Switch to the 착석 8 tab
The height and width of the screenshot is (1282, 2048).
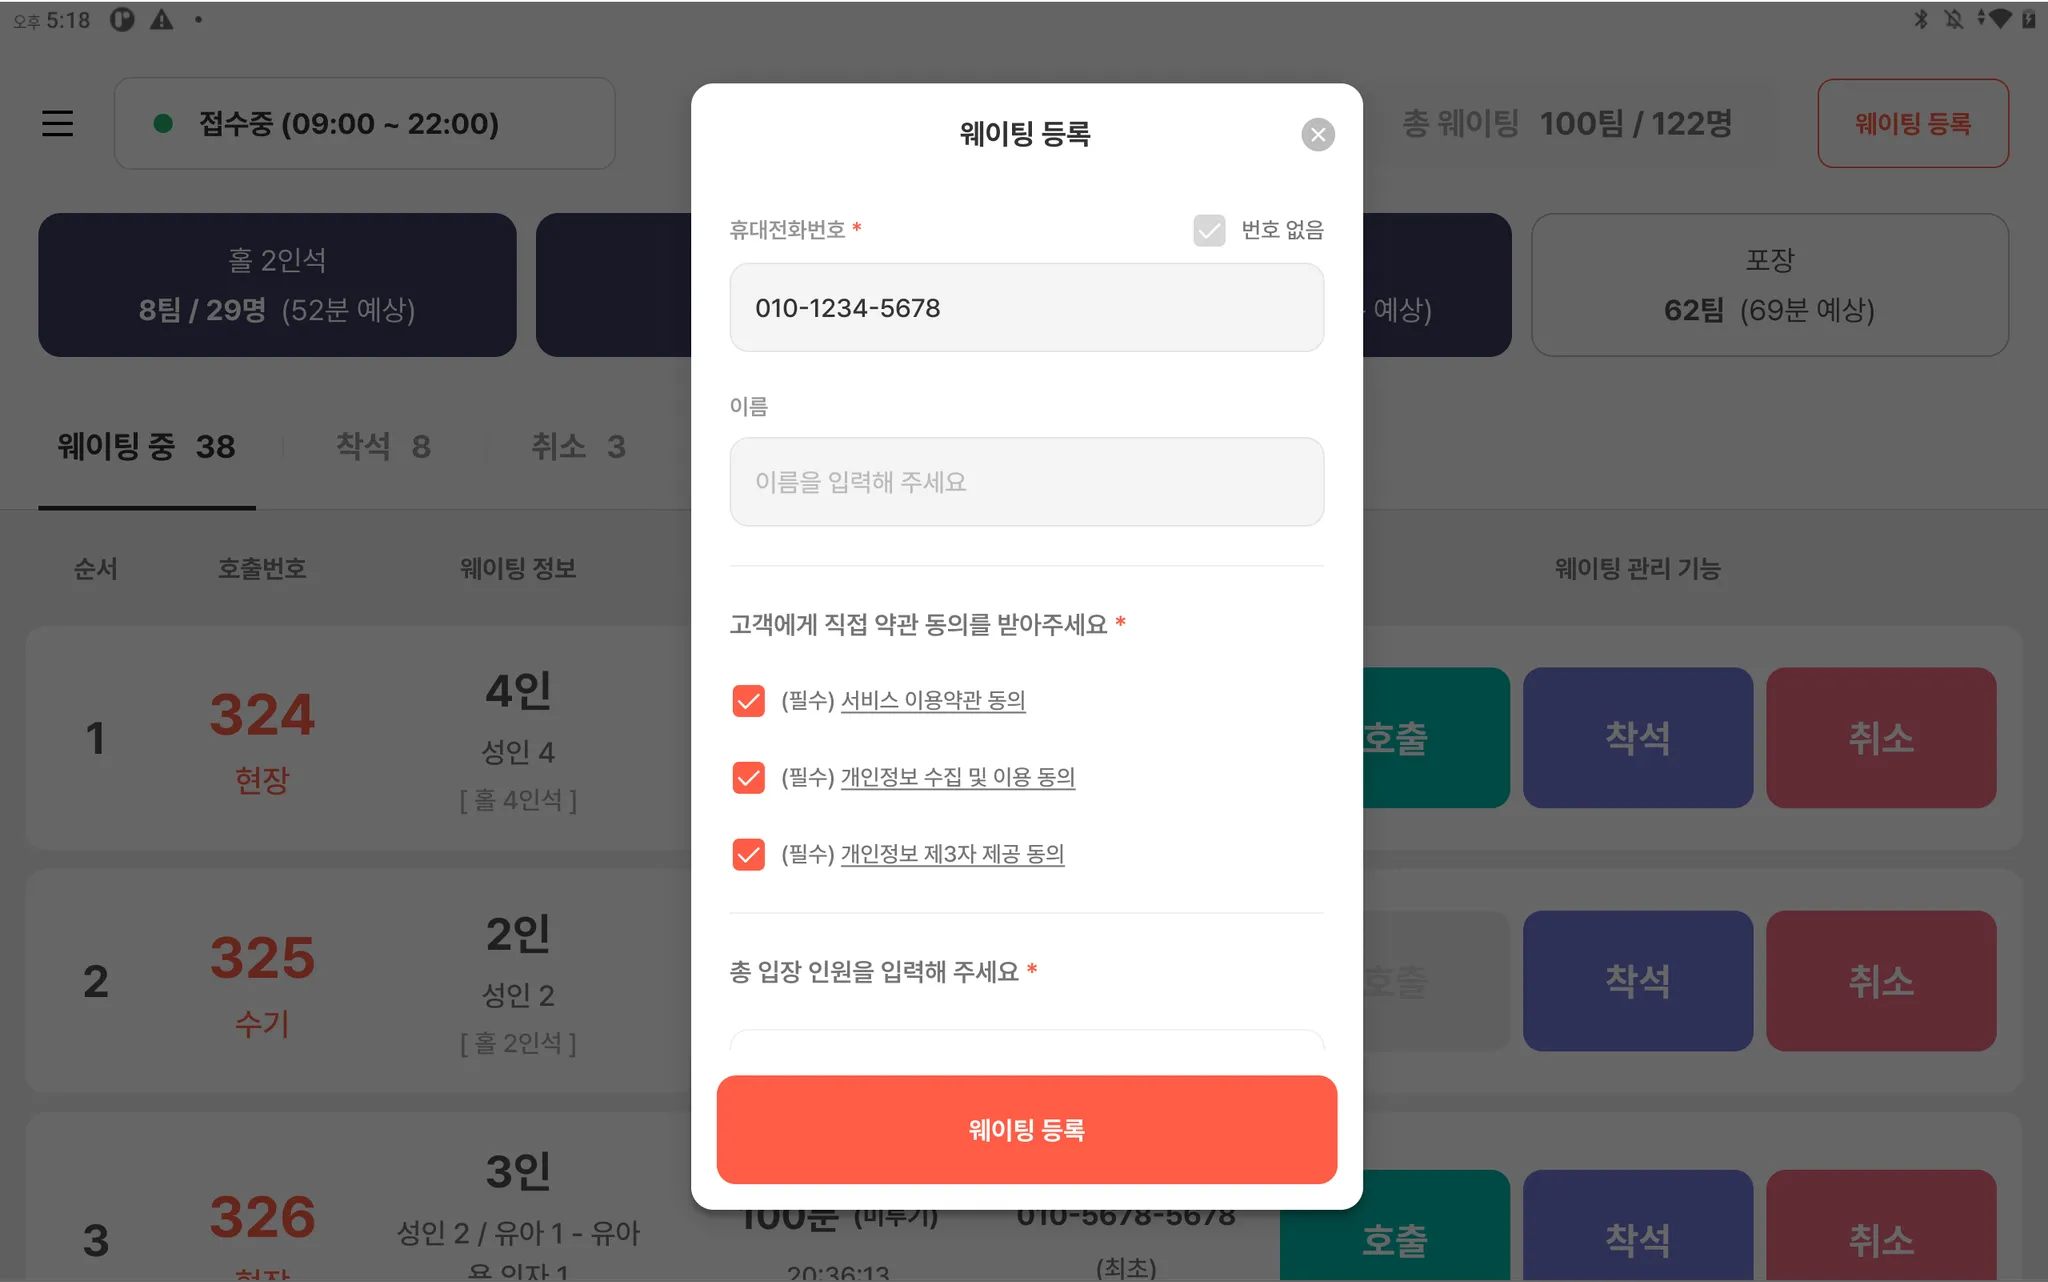(x=383, y=446)
